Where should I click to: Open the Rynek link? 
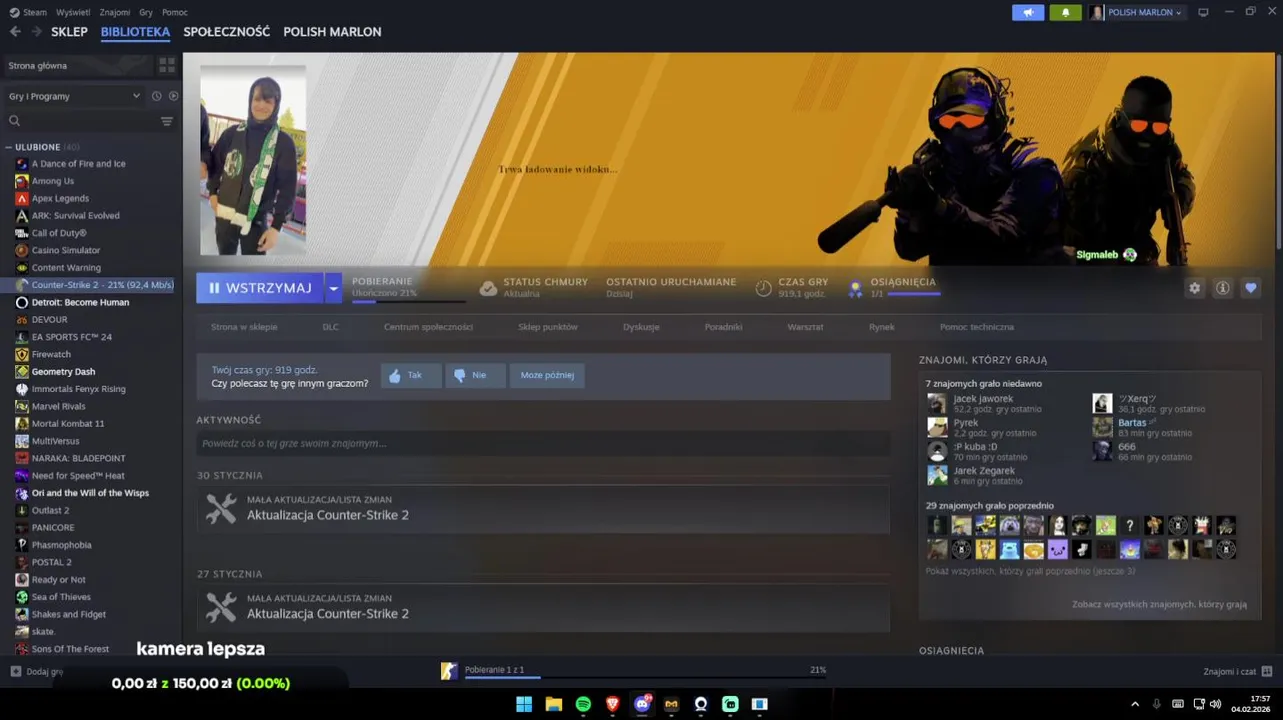tap(882, 327)
